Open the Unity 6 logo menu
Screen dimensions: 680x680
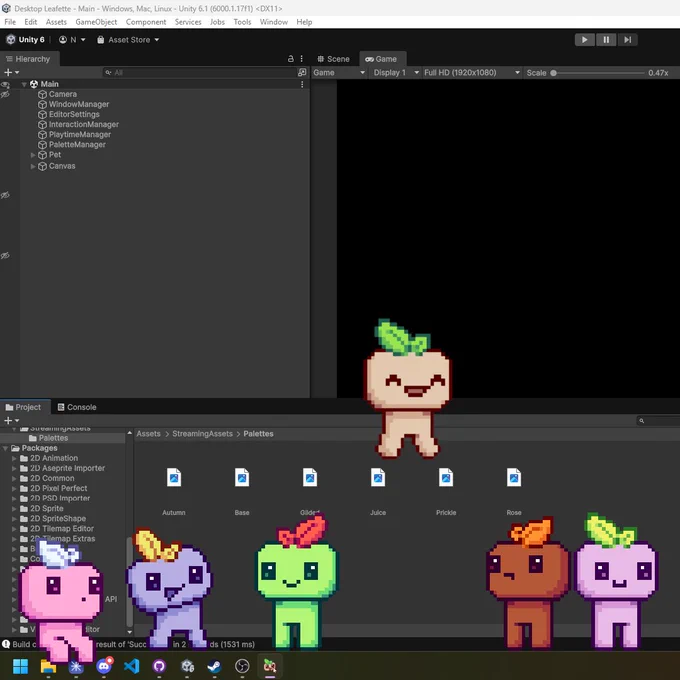(25, 40)
